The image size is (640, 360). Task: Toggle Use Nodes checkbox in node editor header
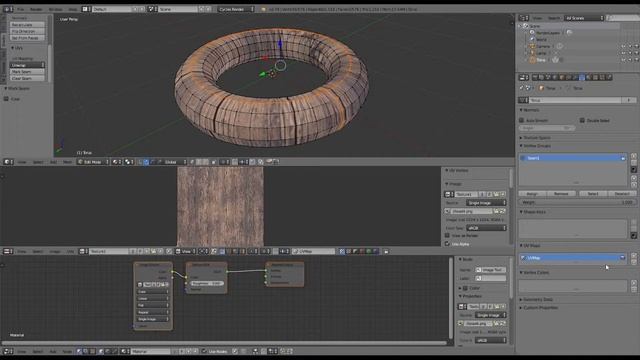(x=204, y=351)
